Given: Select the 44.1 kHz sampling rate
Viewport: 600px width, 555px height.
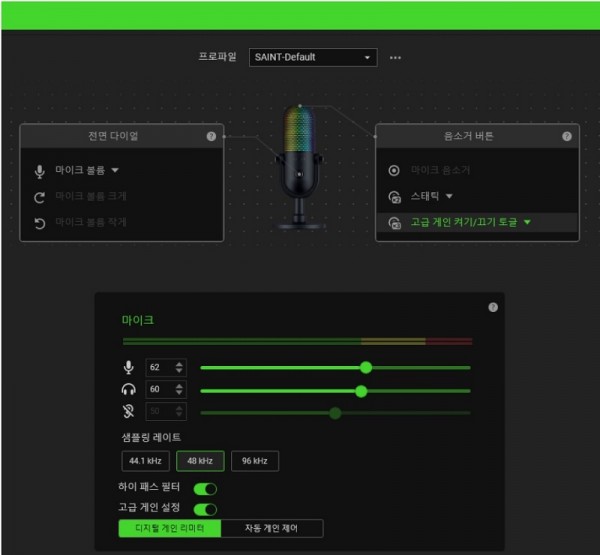Looking at the screenshot, I should coord(144,461).
